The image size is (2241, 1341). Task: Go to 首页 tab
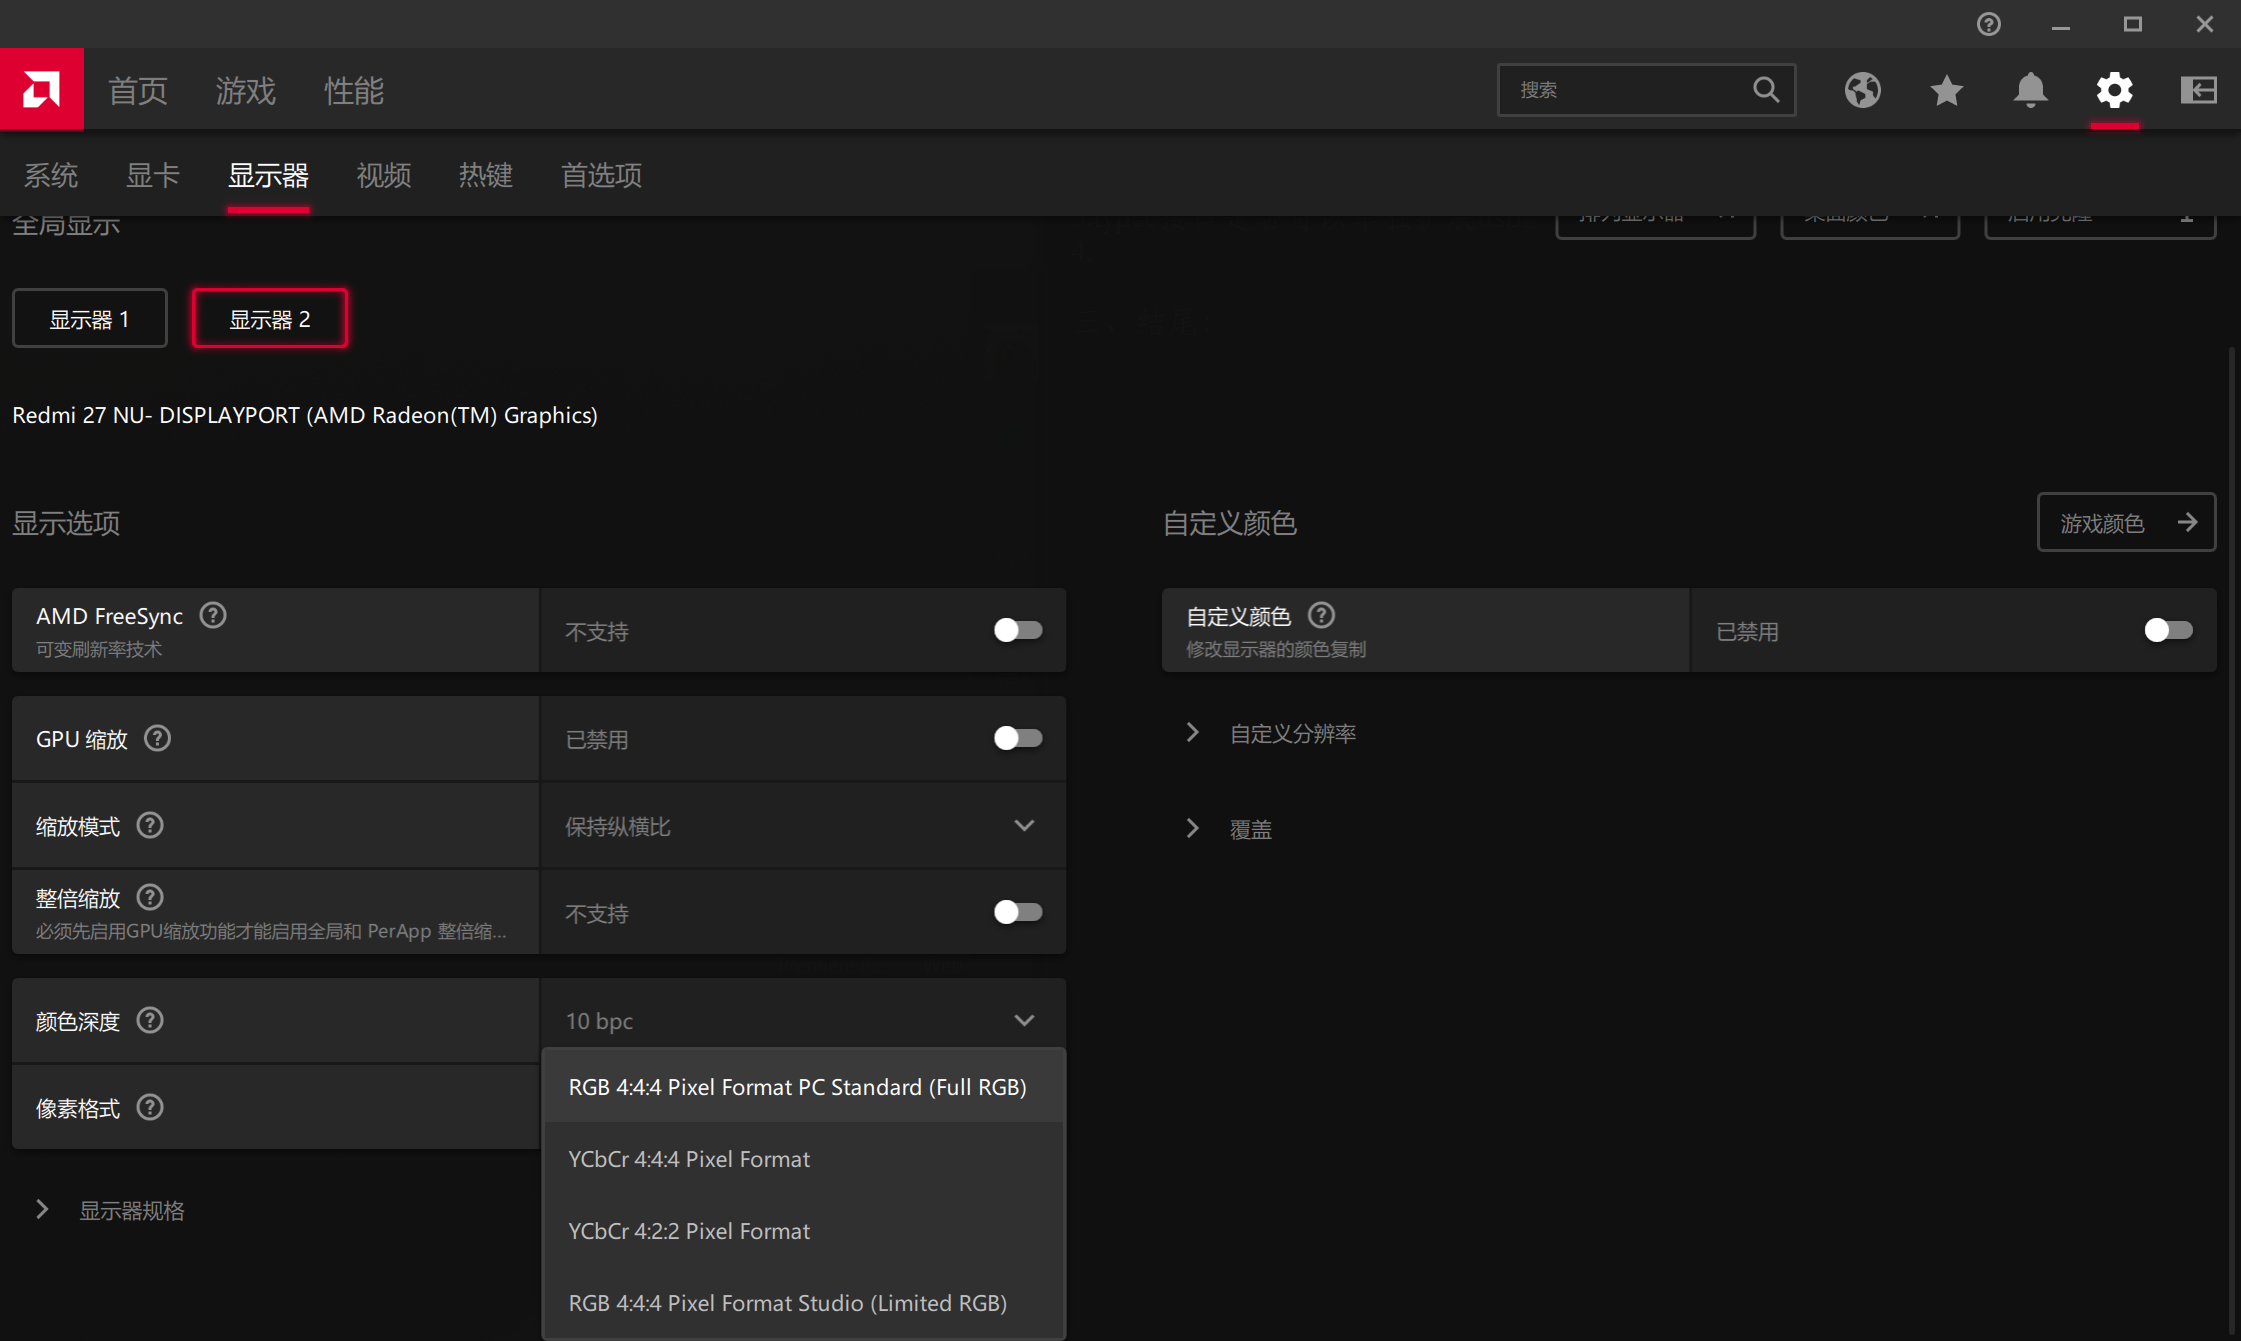pos(138,90)
